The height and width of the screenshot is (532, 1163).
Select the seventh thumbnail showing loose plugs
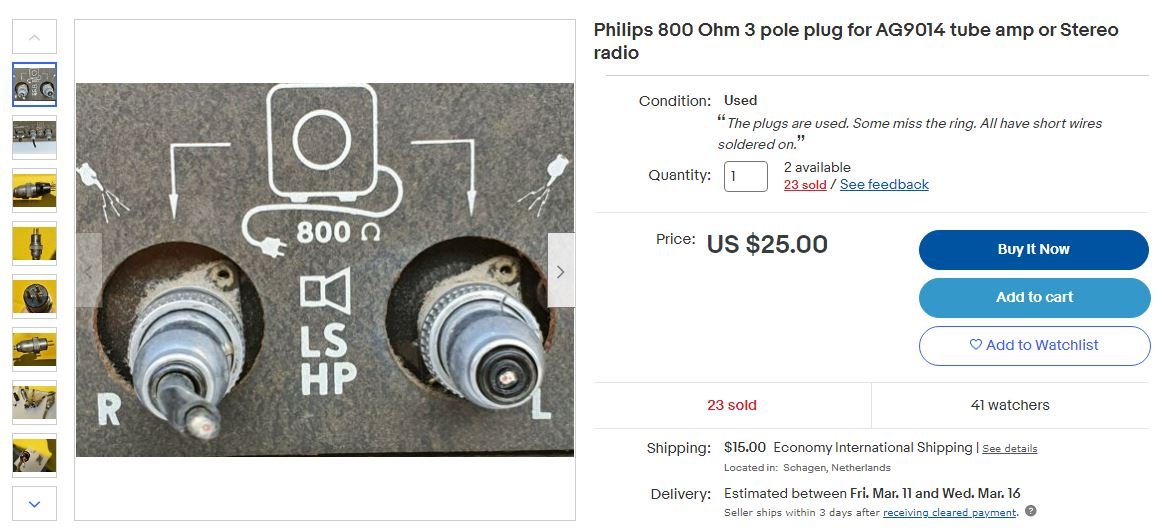pos(34,402)
